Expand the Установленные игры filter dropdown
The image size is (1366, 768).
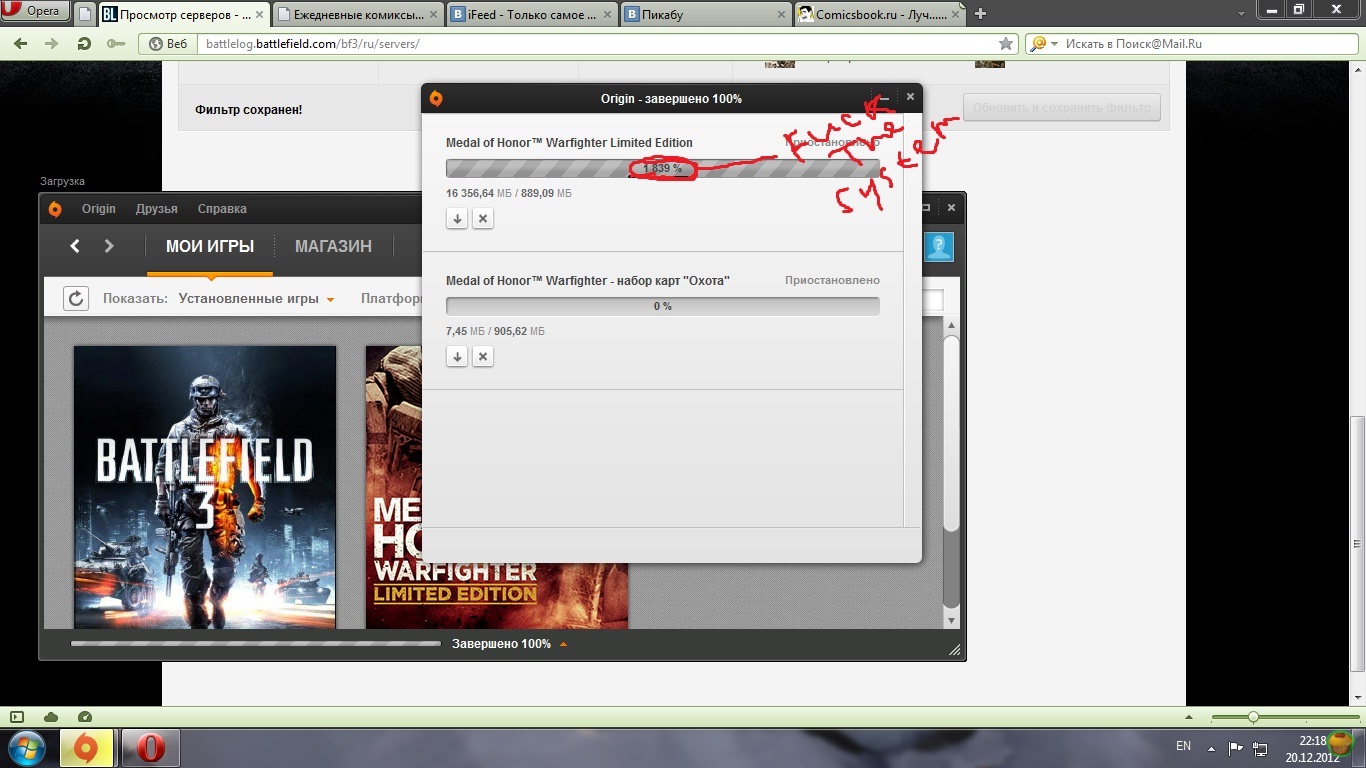tap(256, 298)
